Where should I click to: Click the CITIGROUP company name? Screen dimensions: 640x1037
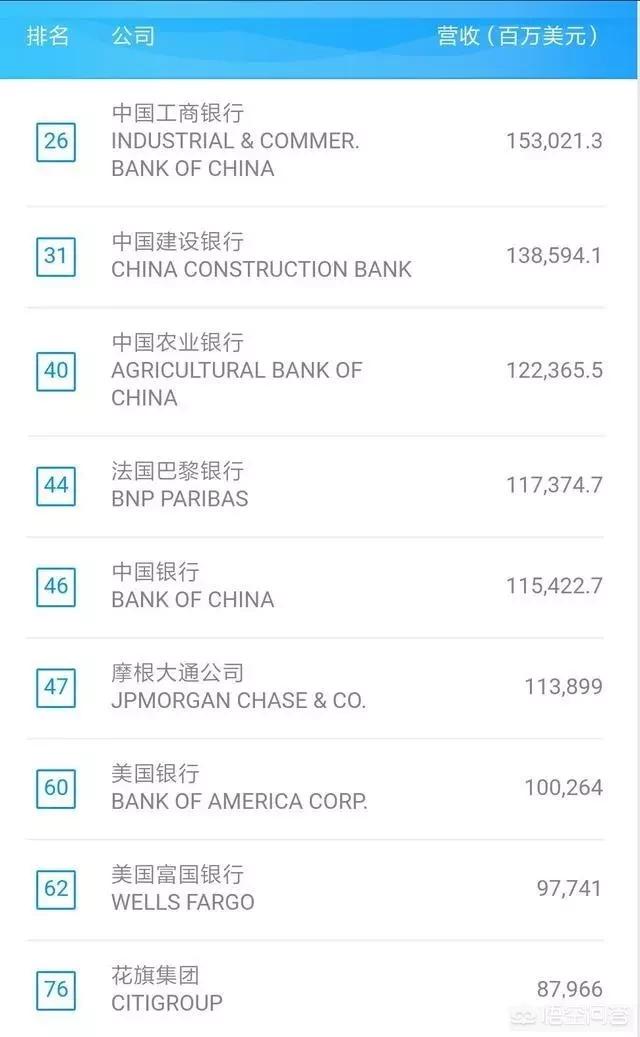pyautogui.click(x=167, y=1002)
